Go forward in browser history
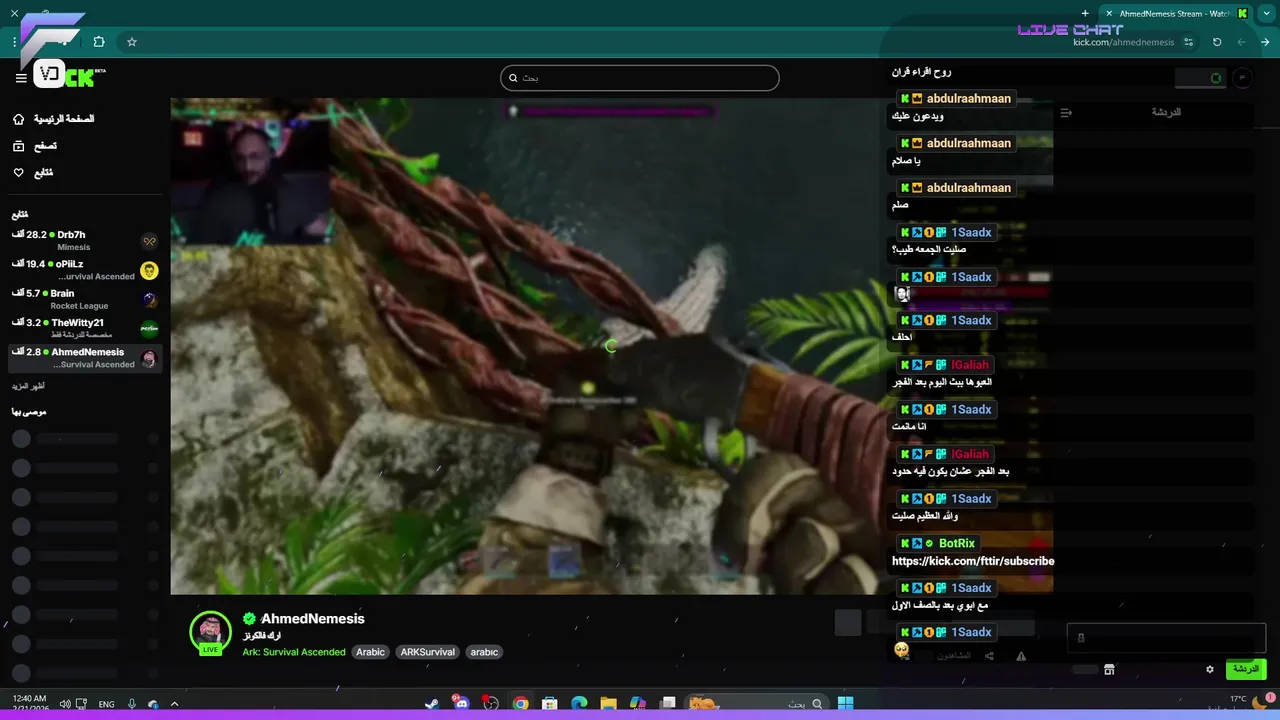Viewport: 1280px width, 720px height. coord(1241,42)
